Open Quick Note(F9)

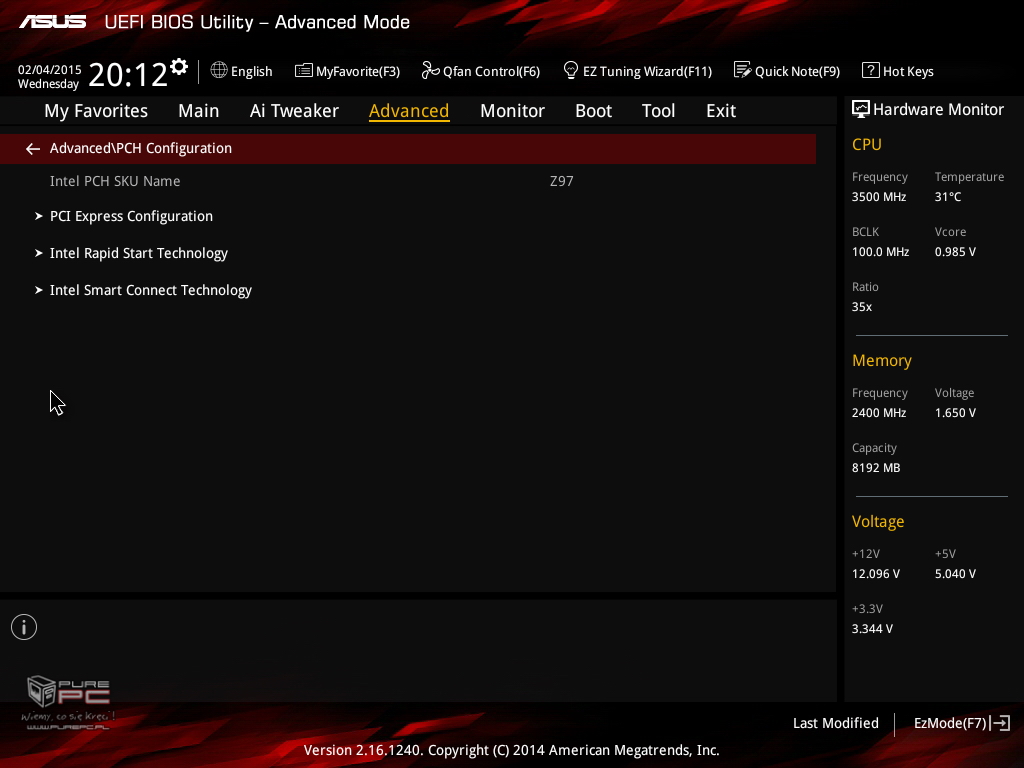[797, 71]
